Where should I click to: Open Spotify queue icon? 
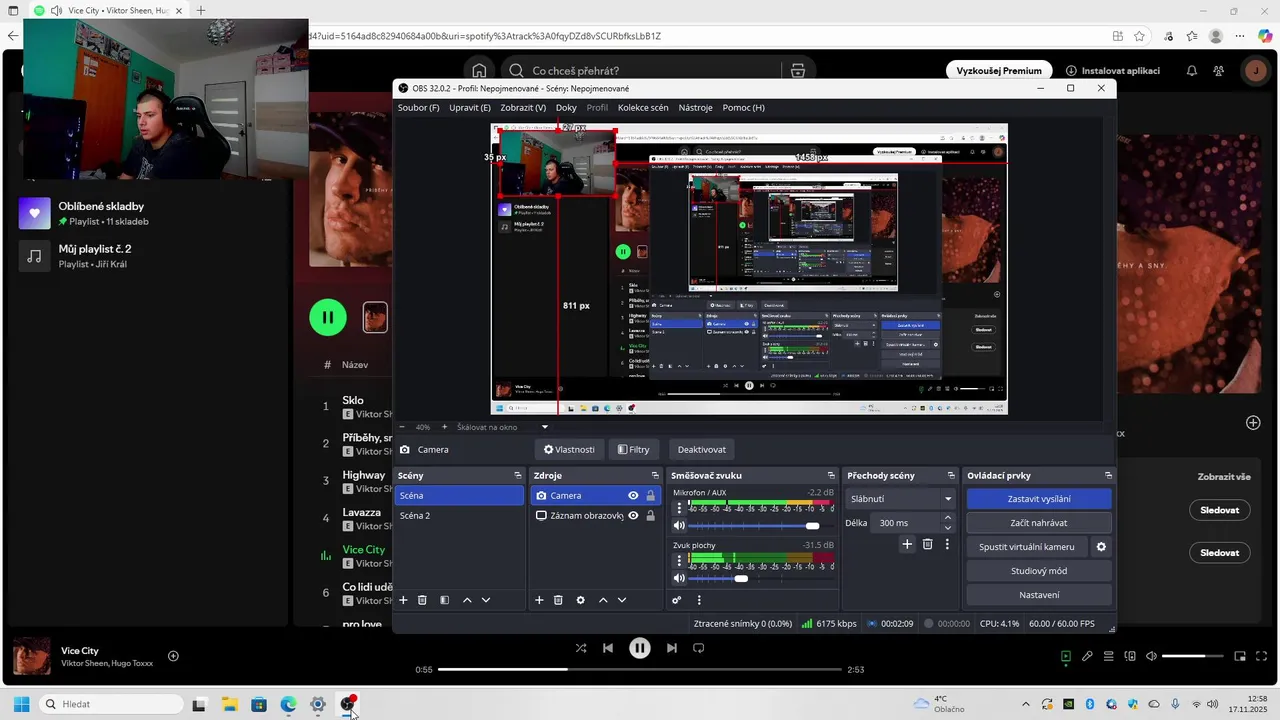coord(1109,657)
